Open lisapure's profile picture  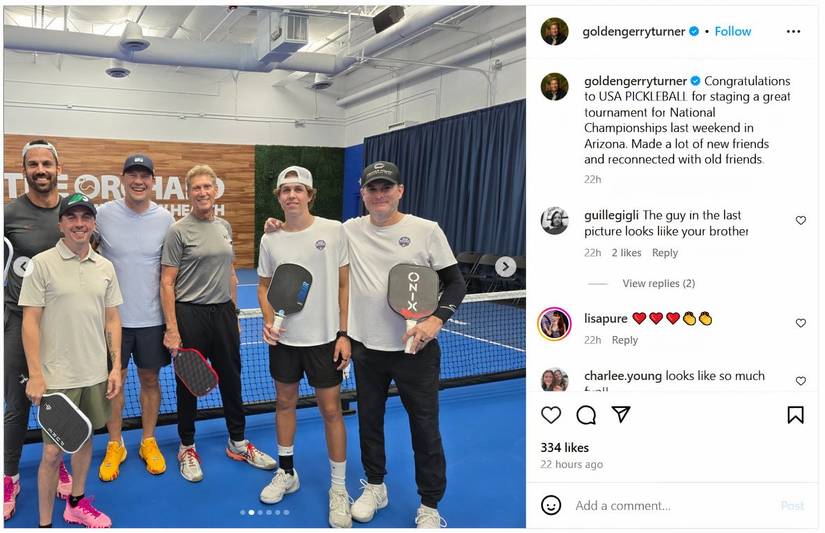click(554, 324)
